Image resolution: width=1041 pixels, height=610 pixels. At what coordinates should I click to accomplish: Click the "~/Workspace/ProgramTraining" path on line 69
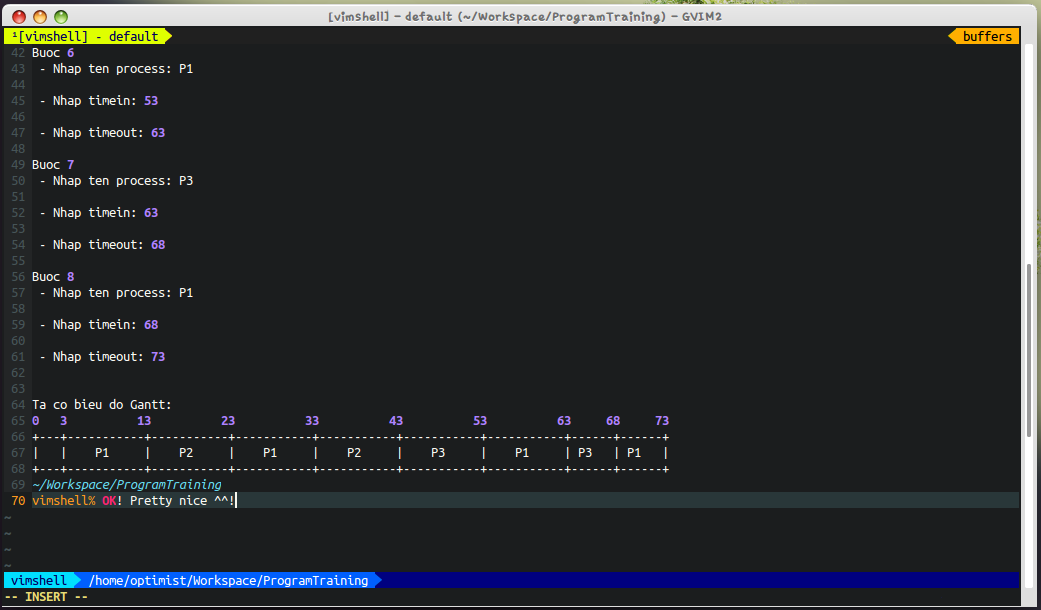click(x=126, y=485)
